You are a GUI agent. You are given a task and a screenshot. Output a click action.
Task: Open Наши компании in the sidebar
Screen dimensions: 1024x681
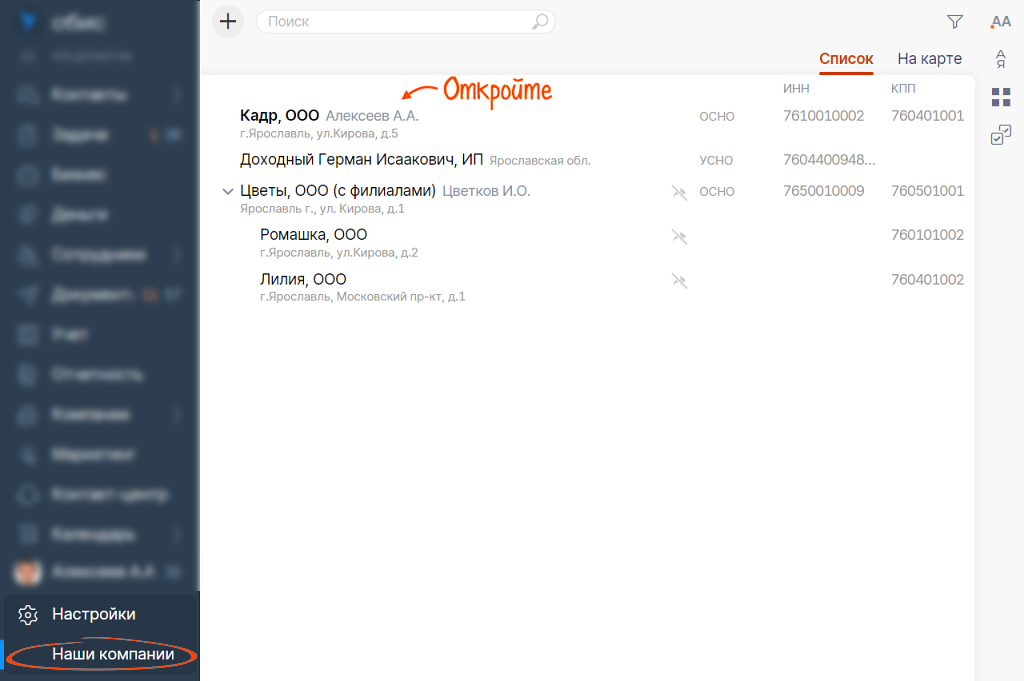(x=113, y=655)
